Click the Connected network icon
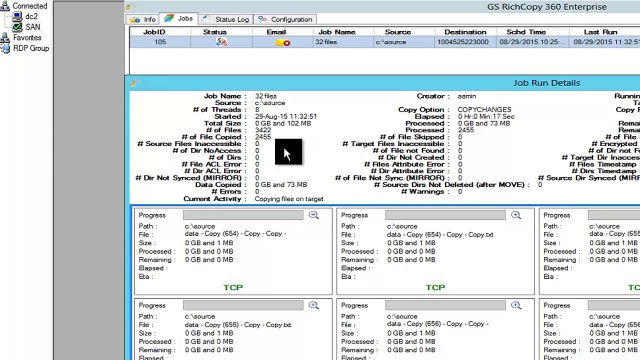Image resolution: width=640 pixels, height=360 pixels. point(5,5)
